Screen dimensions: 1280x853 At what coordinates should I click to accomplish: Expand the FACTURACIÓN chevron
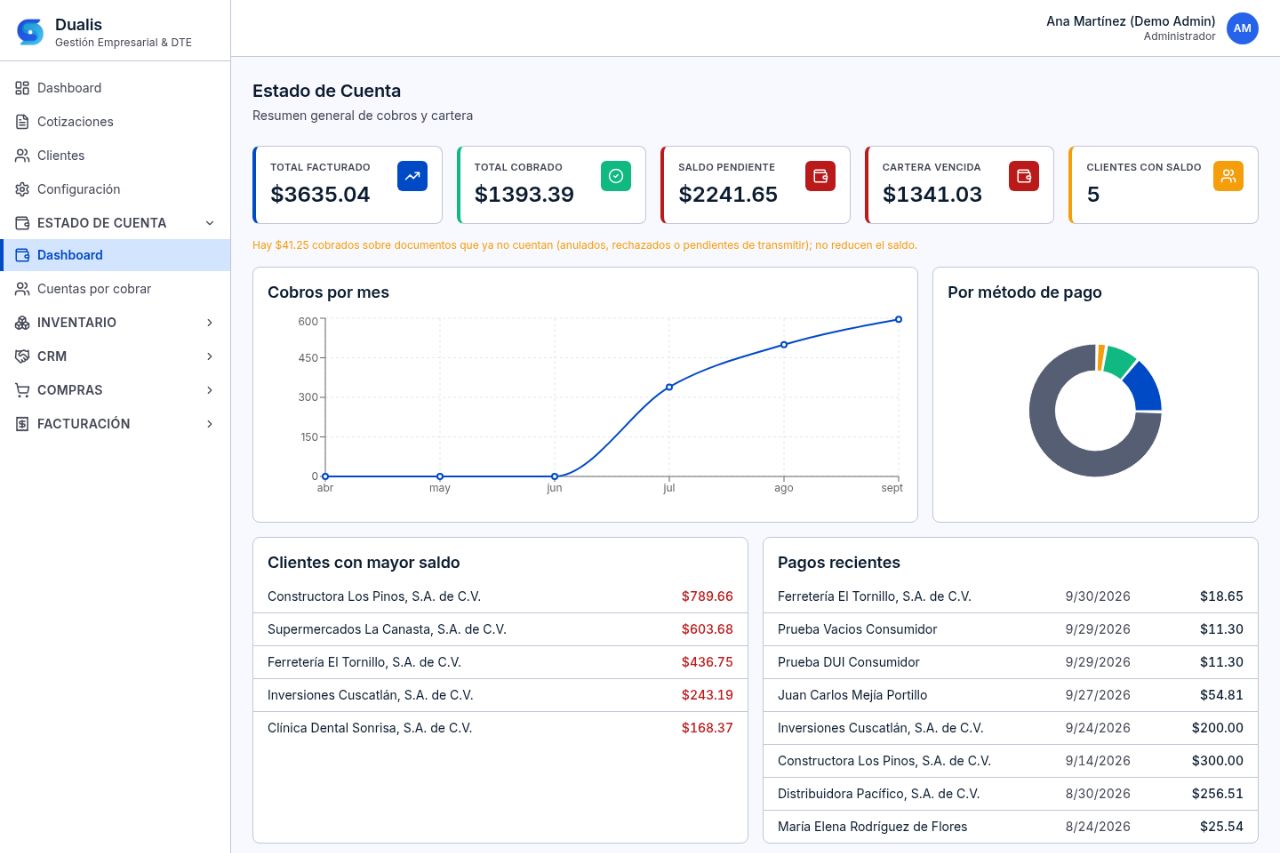[x=209, y=424]
